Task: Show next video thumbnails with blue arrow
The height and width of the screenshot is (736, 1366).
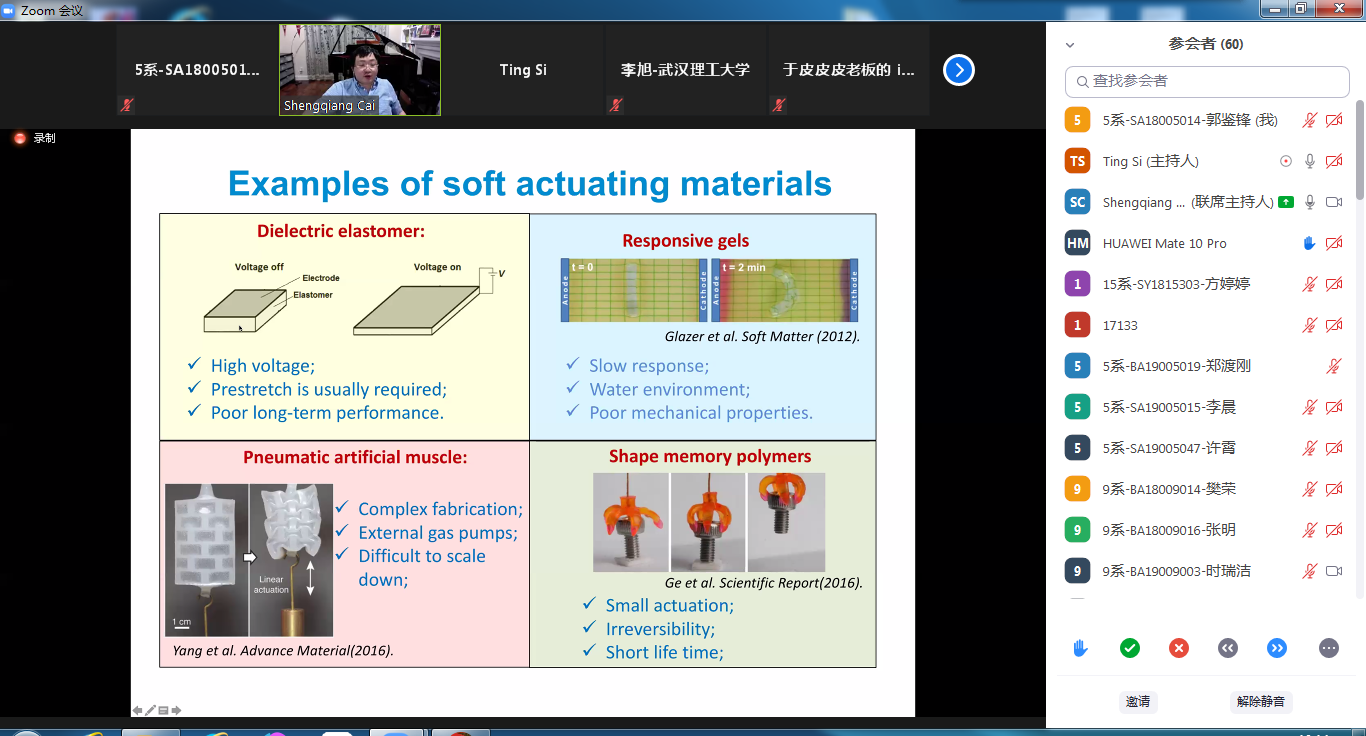Action: pos(958,70)
